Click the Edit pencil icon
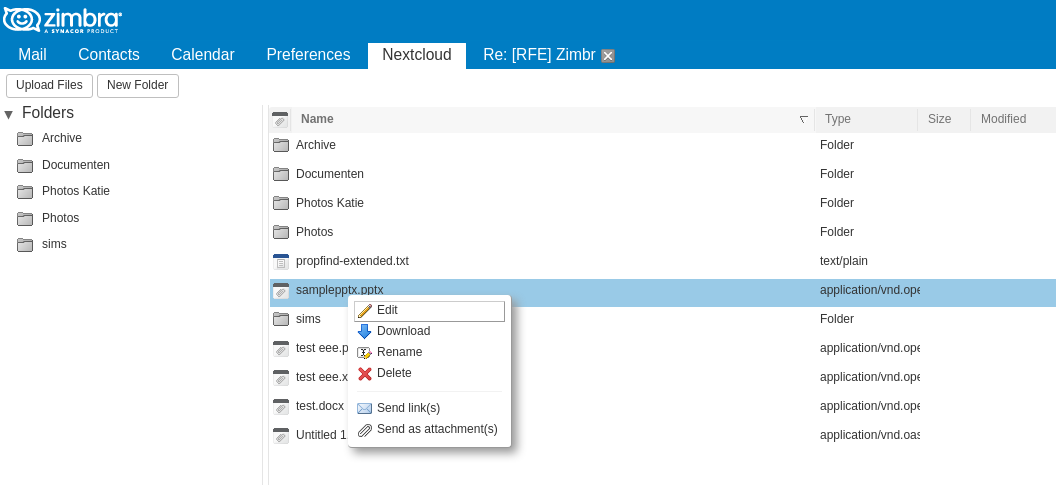1056x485 pixels. [x=364, y=311]
